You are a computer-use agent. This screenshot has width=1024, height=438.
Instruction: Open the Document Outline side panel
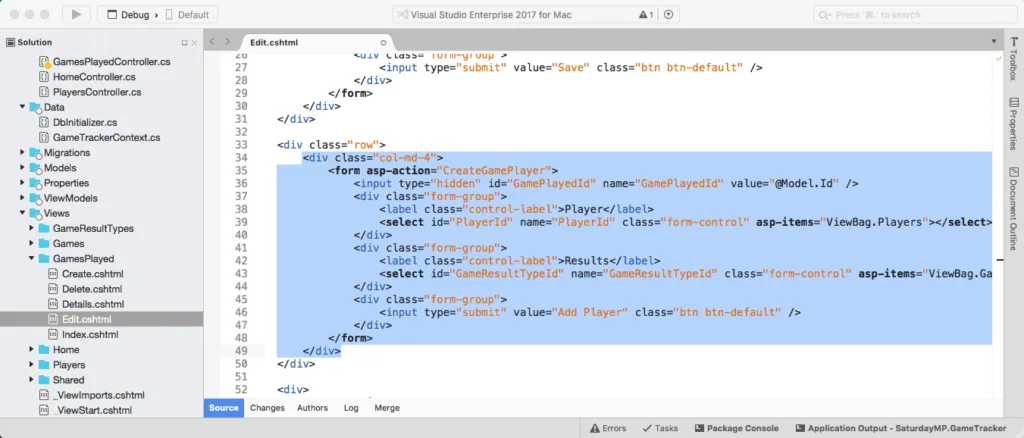point(1014,208)
